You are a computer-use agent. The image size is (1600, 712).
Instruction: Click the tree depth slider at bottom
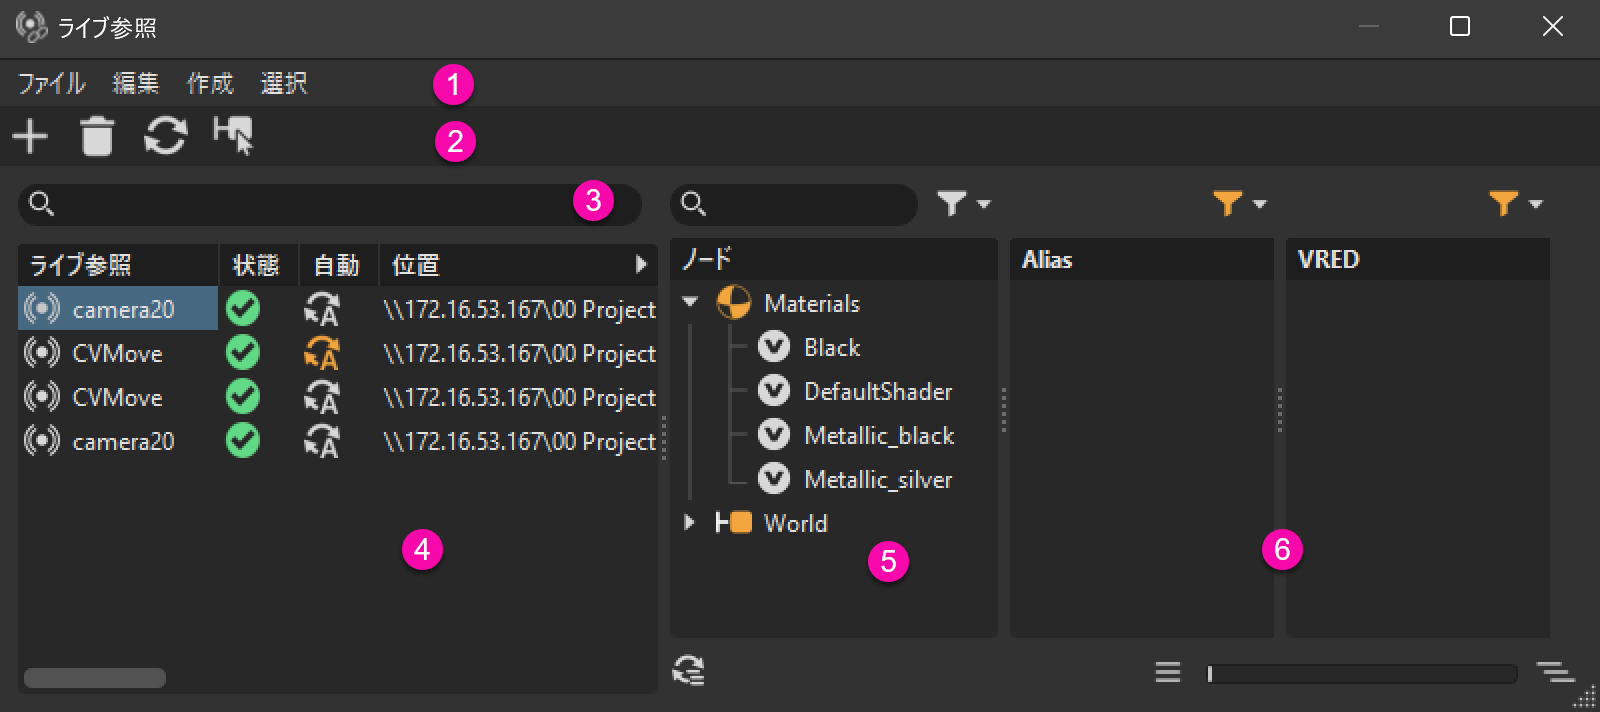(x=1361, y=673)
